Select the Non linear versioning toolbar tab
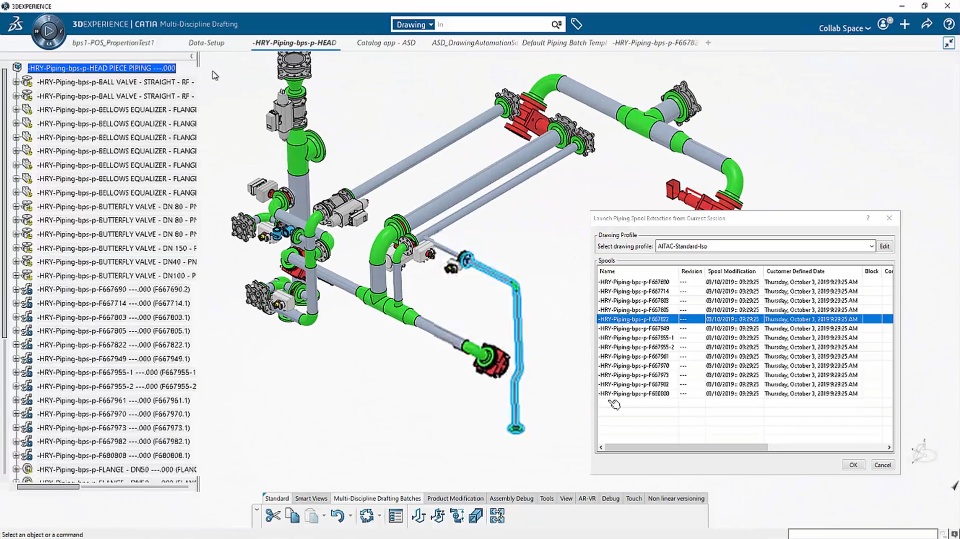 pyautogui.click(x=676, y=499)
